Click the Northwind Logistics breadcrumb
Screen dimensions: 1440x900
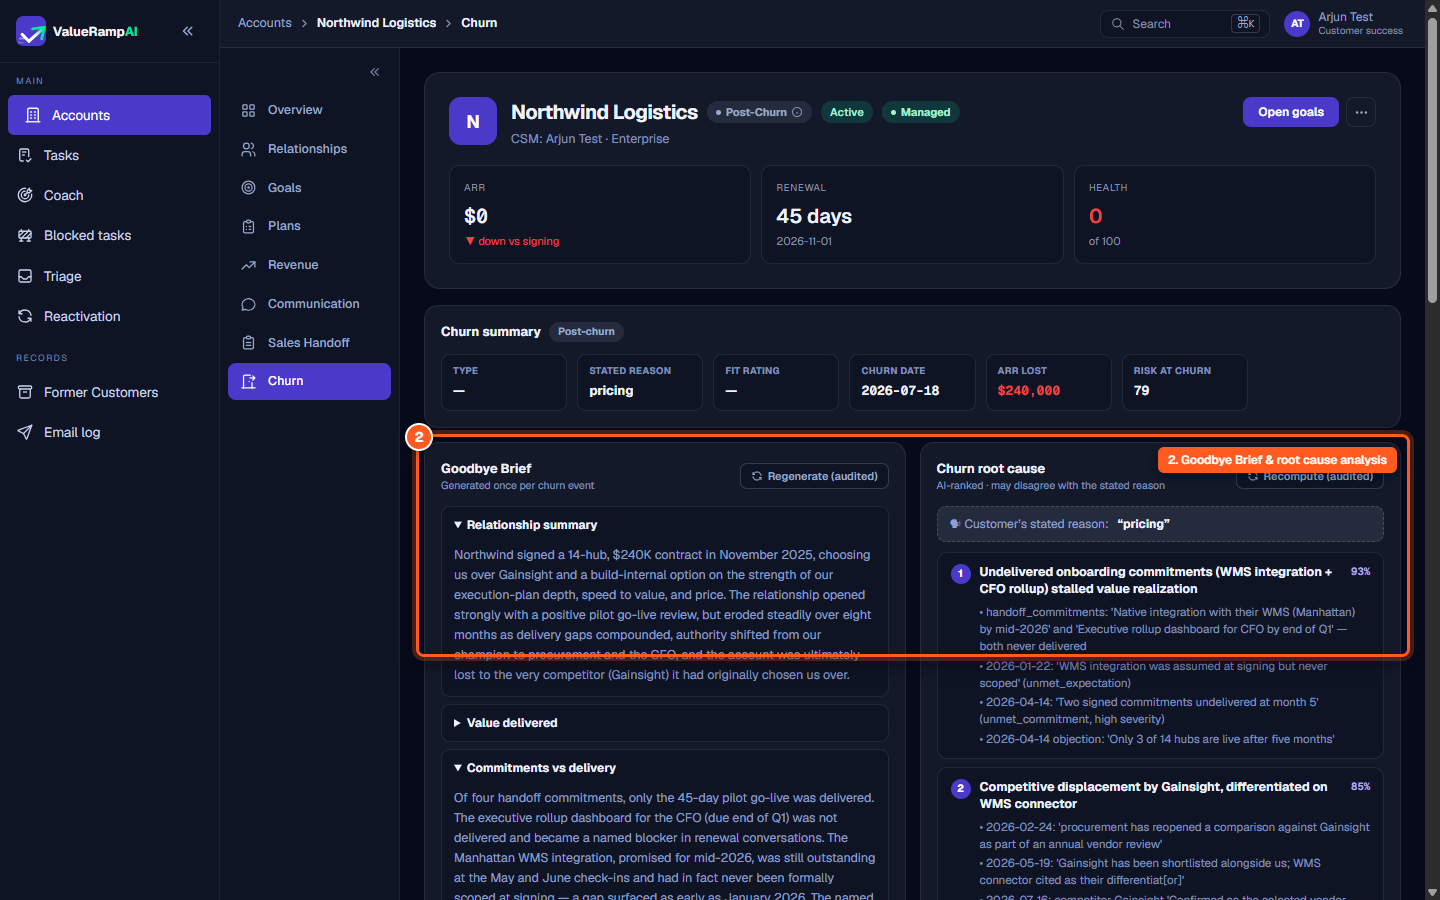[x=376, y=23]
